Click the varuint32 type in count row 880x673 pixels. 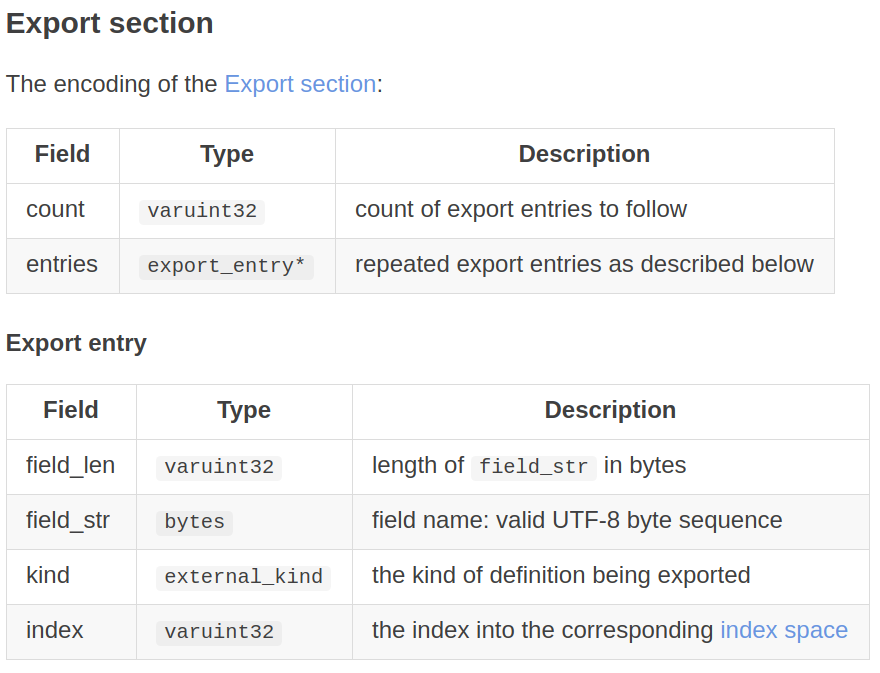coord(202,211)
